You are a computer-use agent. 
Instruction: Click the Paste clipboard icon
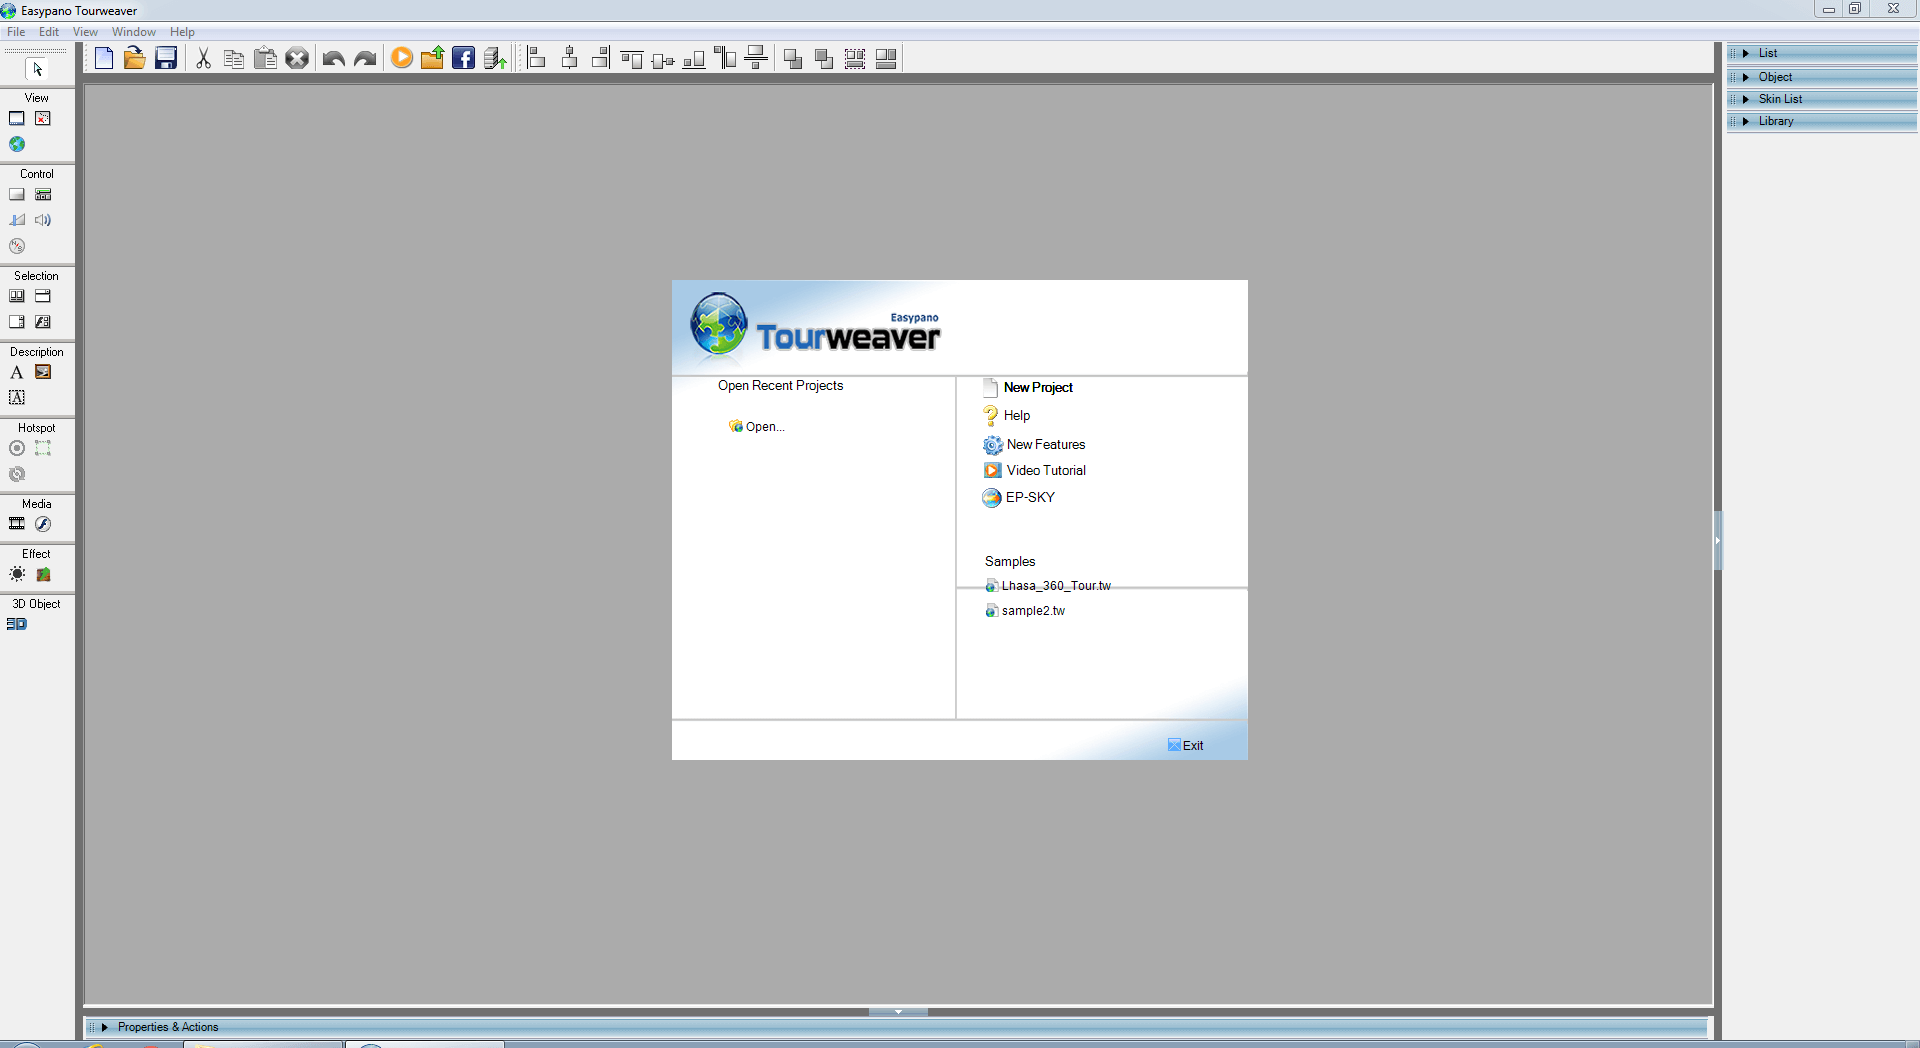click(x=265, y=58)
